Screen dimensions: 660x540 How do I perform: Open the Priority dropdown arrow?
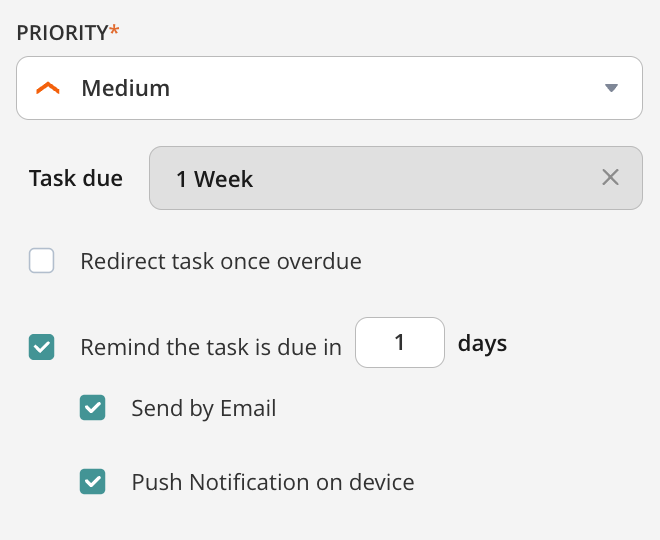tap(612, 88)
